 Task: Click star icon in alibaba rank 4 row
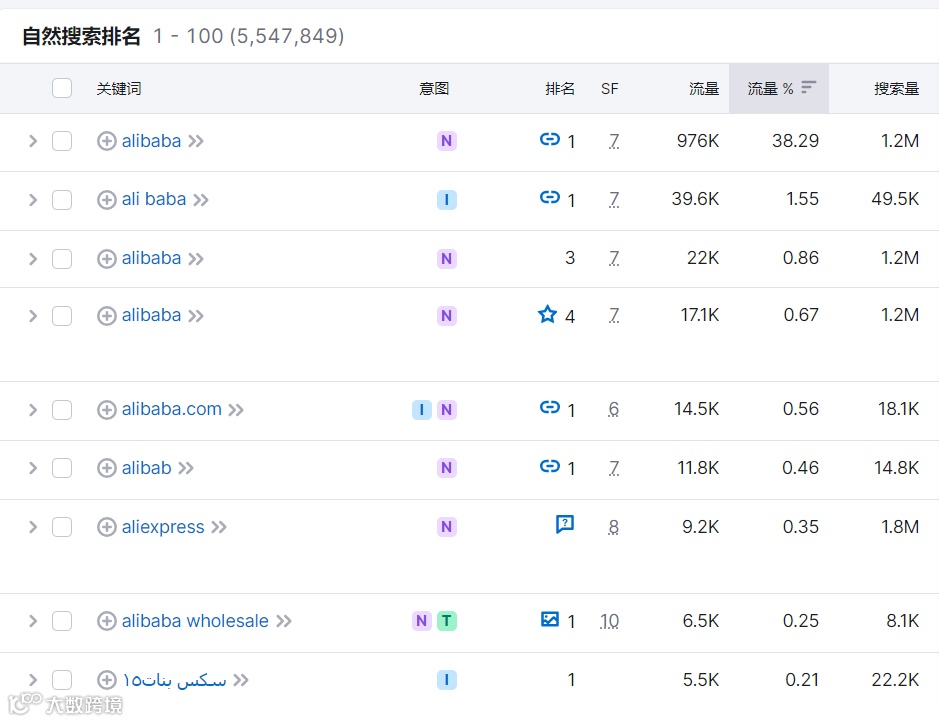pos(547,314)
